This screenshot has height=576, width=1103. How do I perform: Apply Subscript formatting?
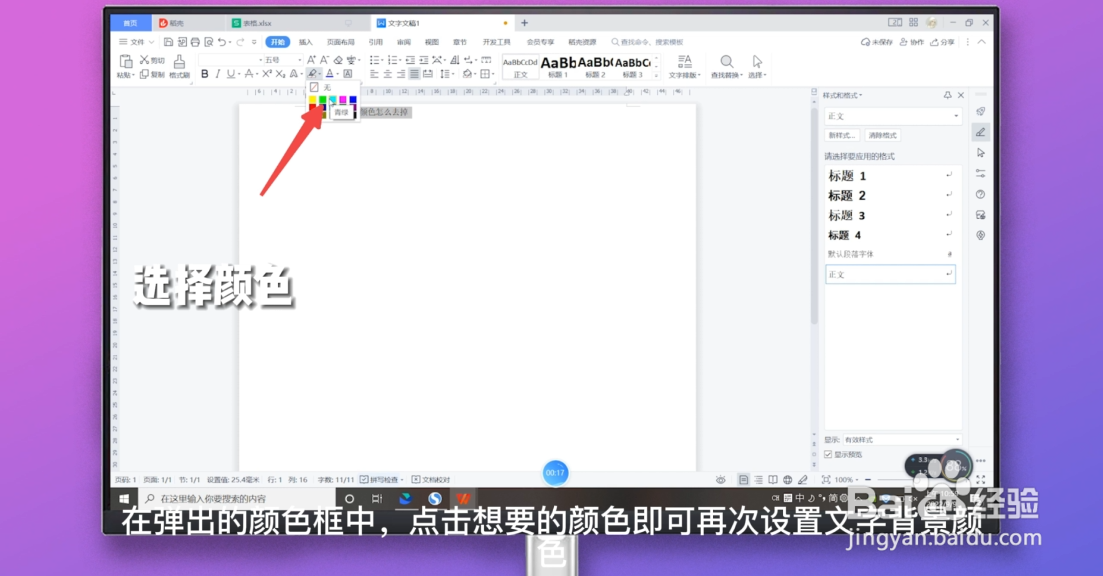(x=280, y=74)
